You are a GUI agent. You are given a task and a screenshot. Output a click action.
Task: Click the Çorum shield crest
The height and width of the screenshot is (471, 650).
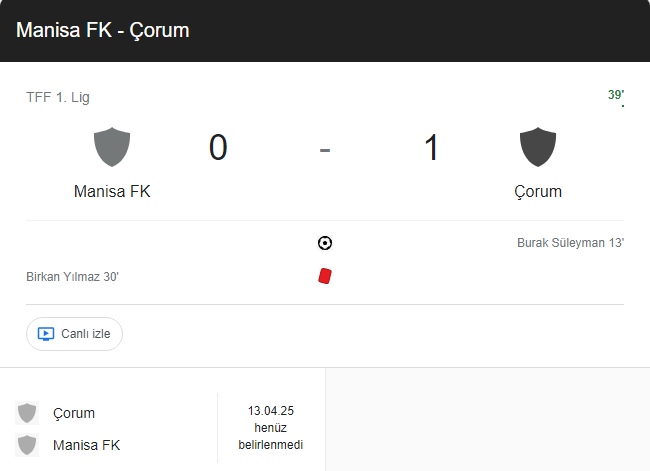(x=538, y=147)
